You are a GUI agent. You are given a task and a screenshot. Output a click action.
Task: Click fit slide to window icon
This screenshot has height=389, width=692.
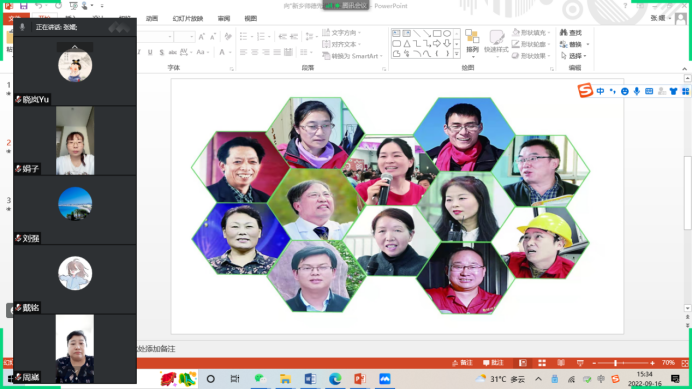click(684, 363)
